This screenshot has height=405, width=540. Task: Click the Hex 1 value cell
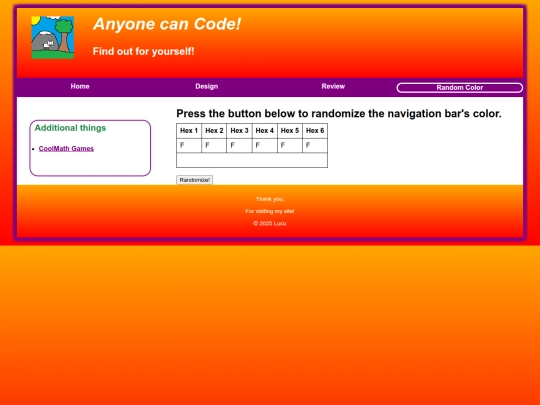click(189, 146)
